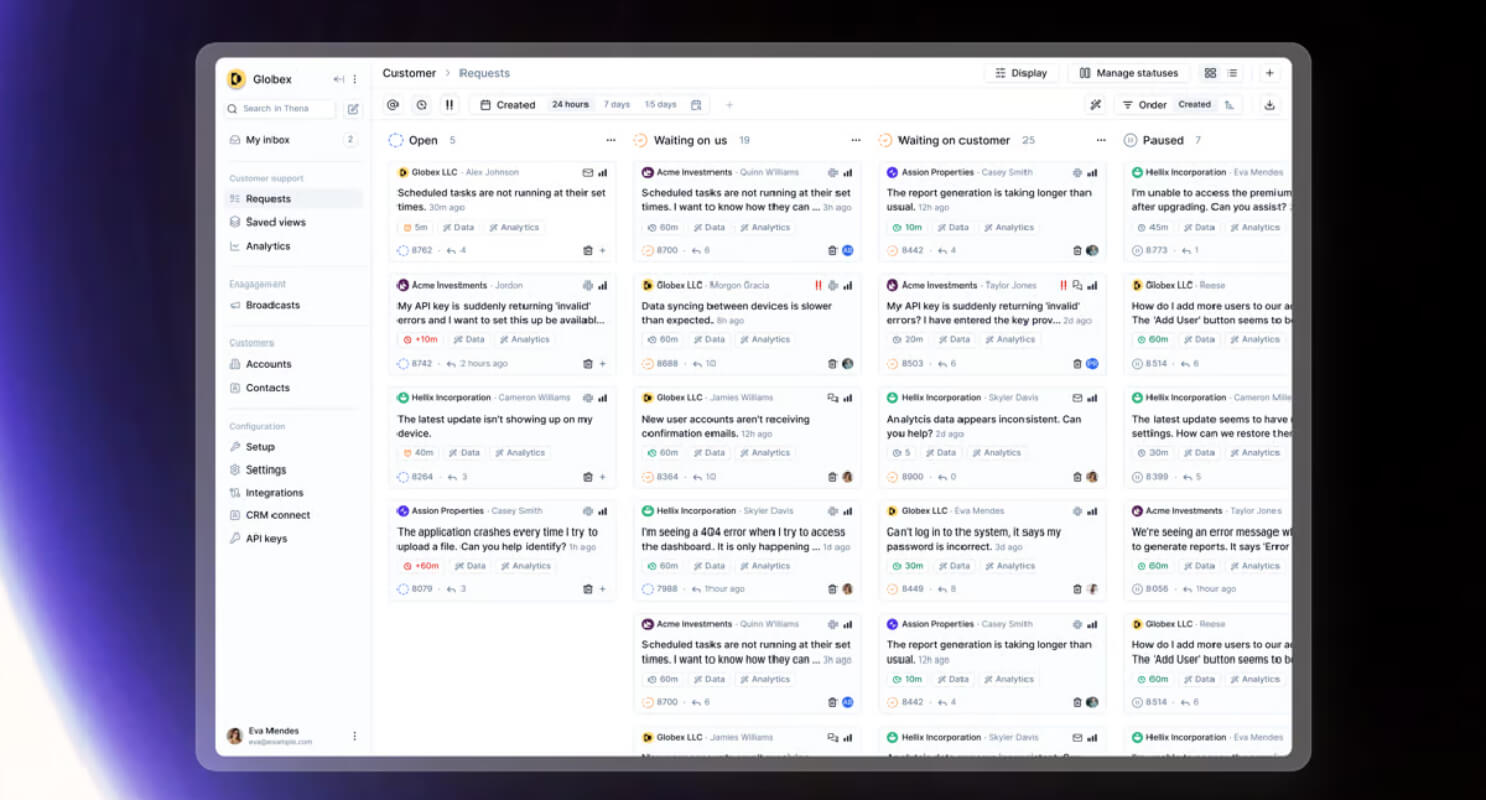1486x800 pixels.
Task: Click the assignee avatar on ticket 8688
Action: [x=847, y=364]
